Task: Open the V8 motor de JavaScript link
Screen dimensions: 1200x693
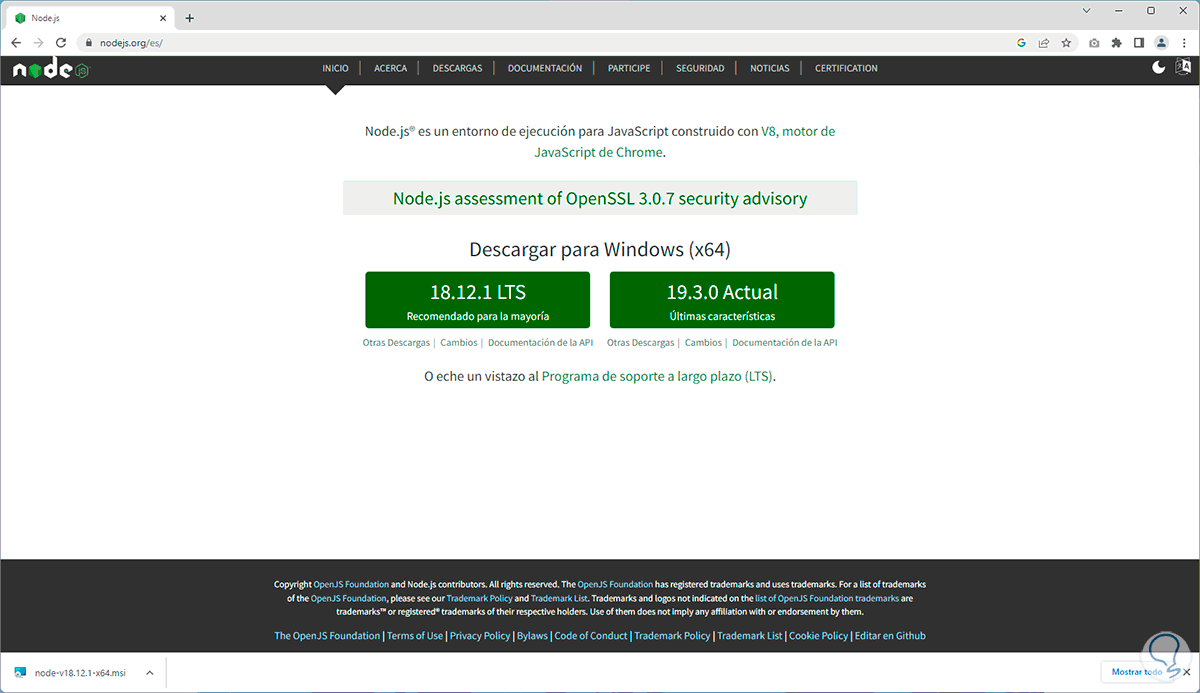Action: point(798,131)
